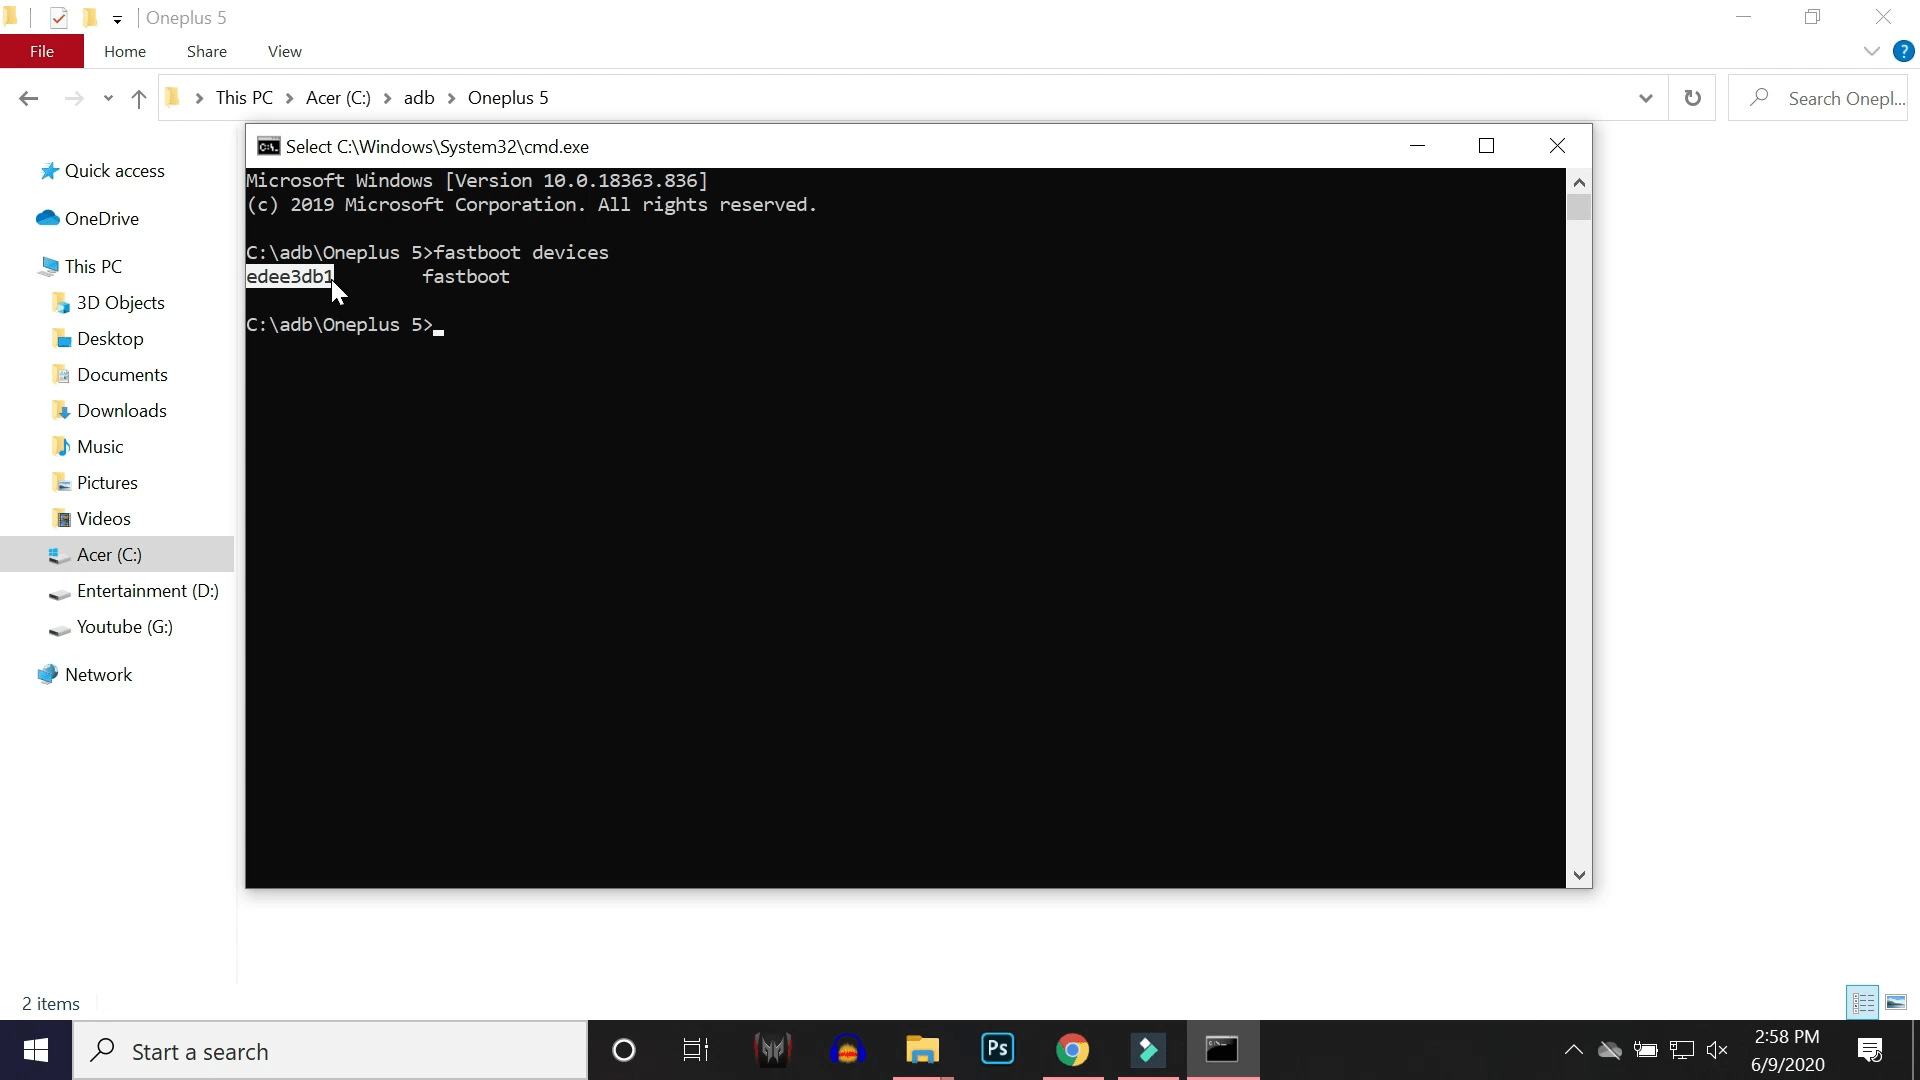Open Cortana from taskbar
The width and height of the screenshot is (1920, 1080).
click(x=624, y=1050)
